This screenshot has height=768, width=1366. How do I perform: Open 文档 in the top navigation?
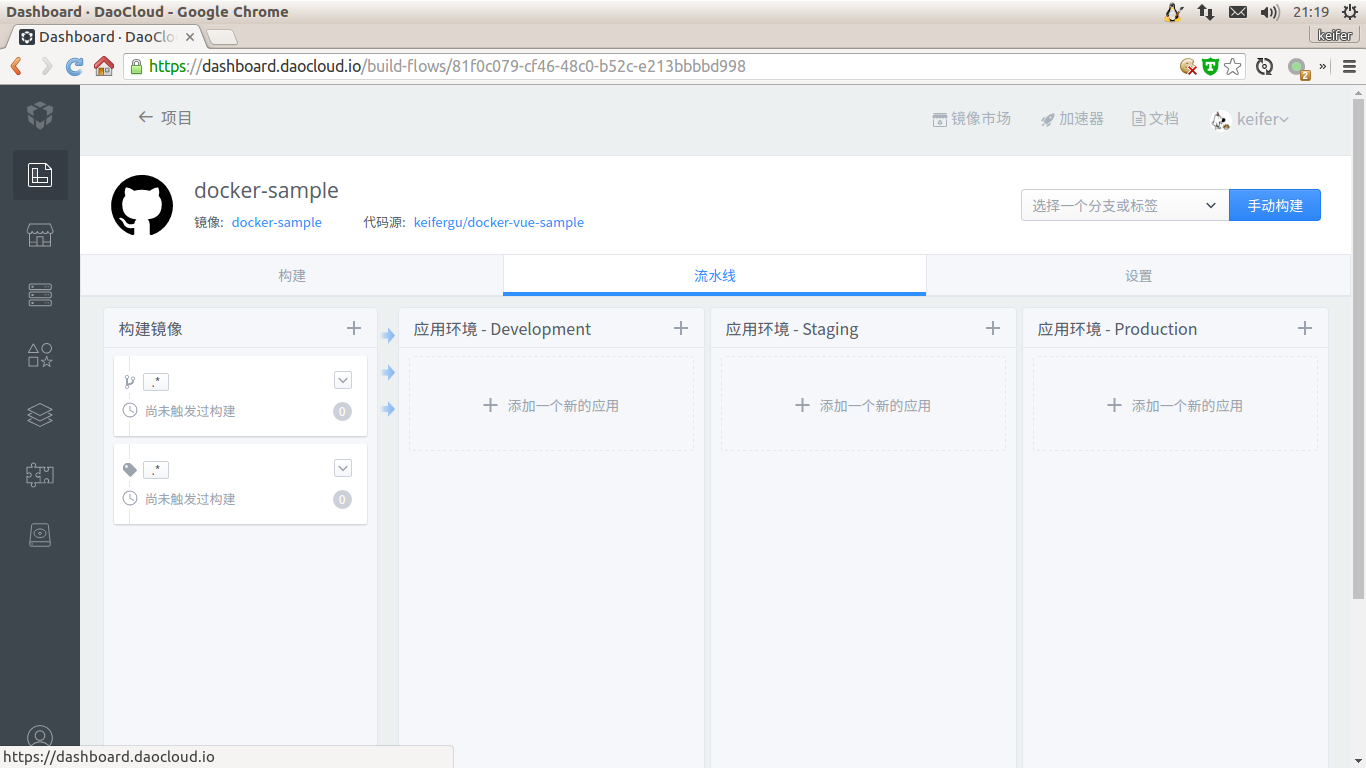click(1155, 118)
